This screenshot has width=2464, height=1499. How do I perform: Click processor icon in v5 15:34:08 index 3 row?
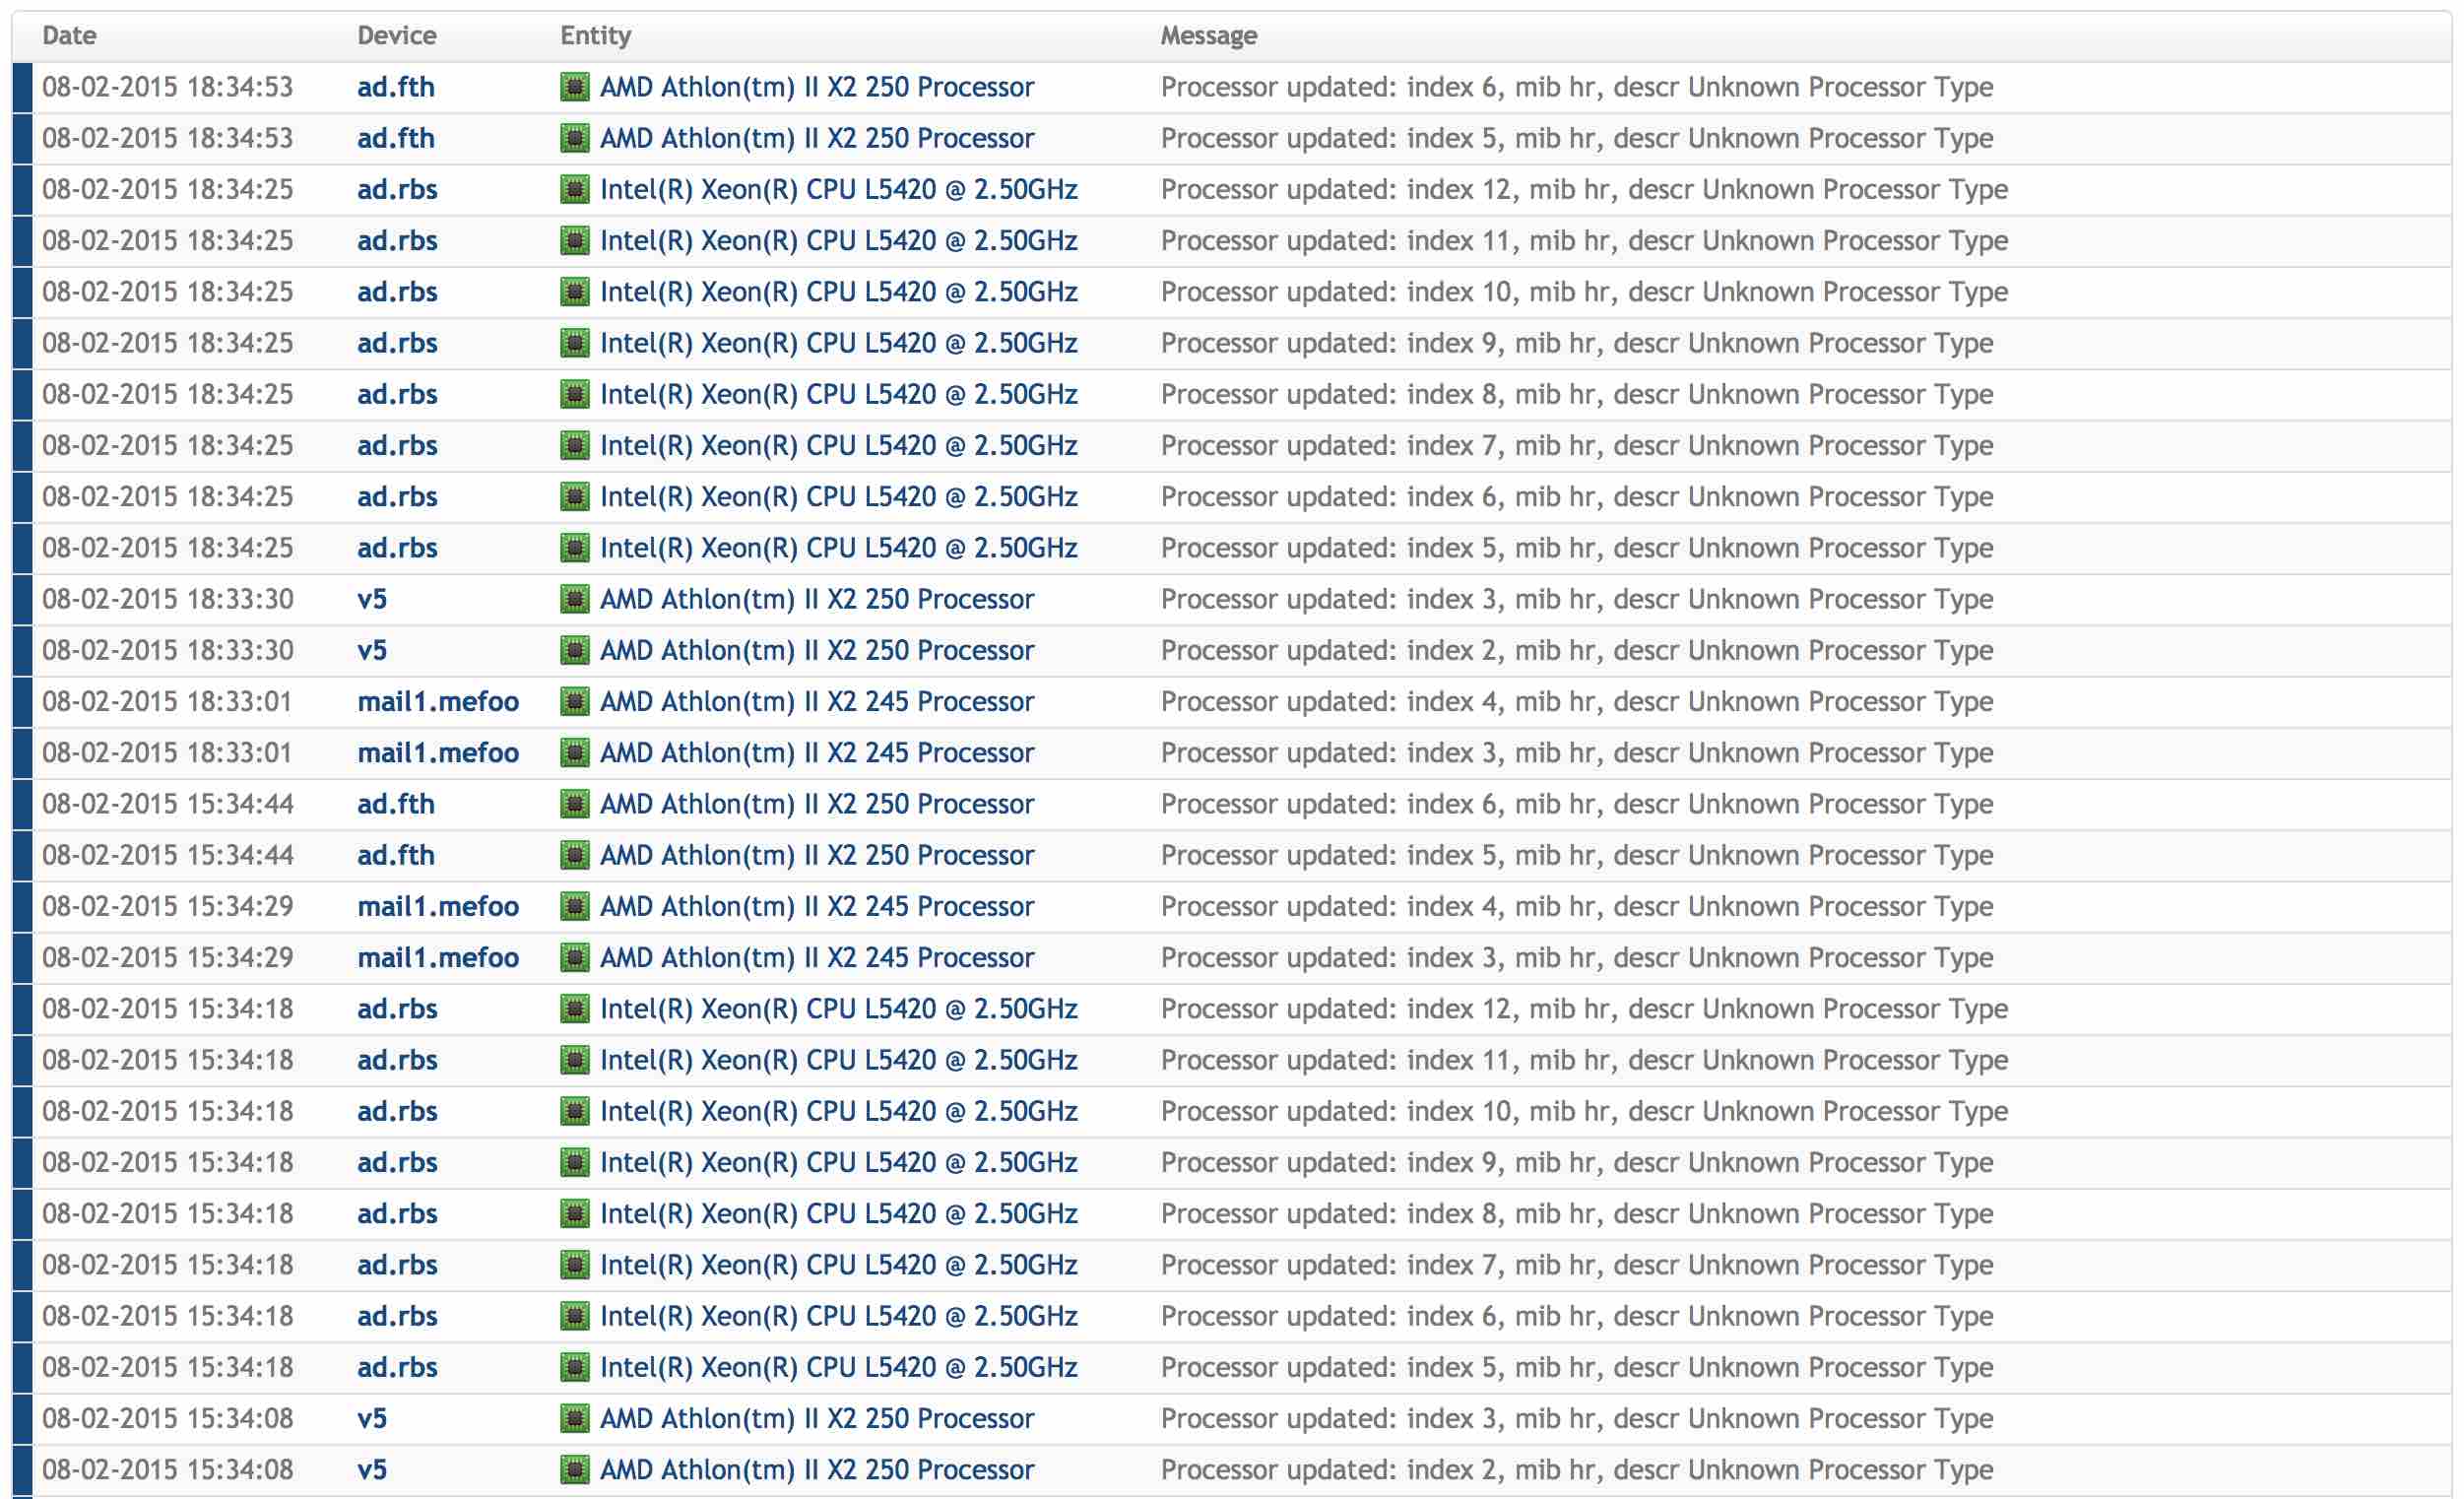[575, 1418]
